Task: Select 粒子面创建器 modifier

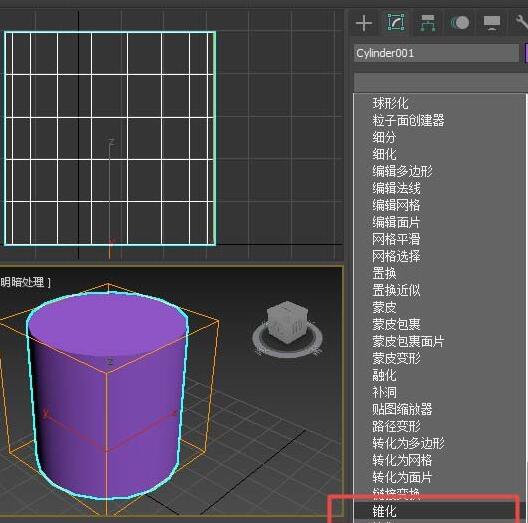Action: tap(408, 120)
